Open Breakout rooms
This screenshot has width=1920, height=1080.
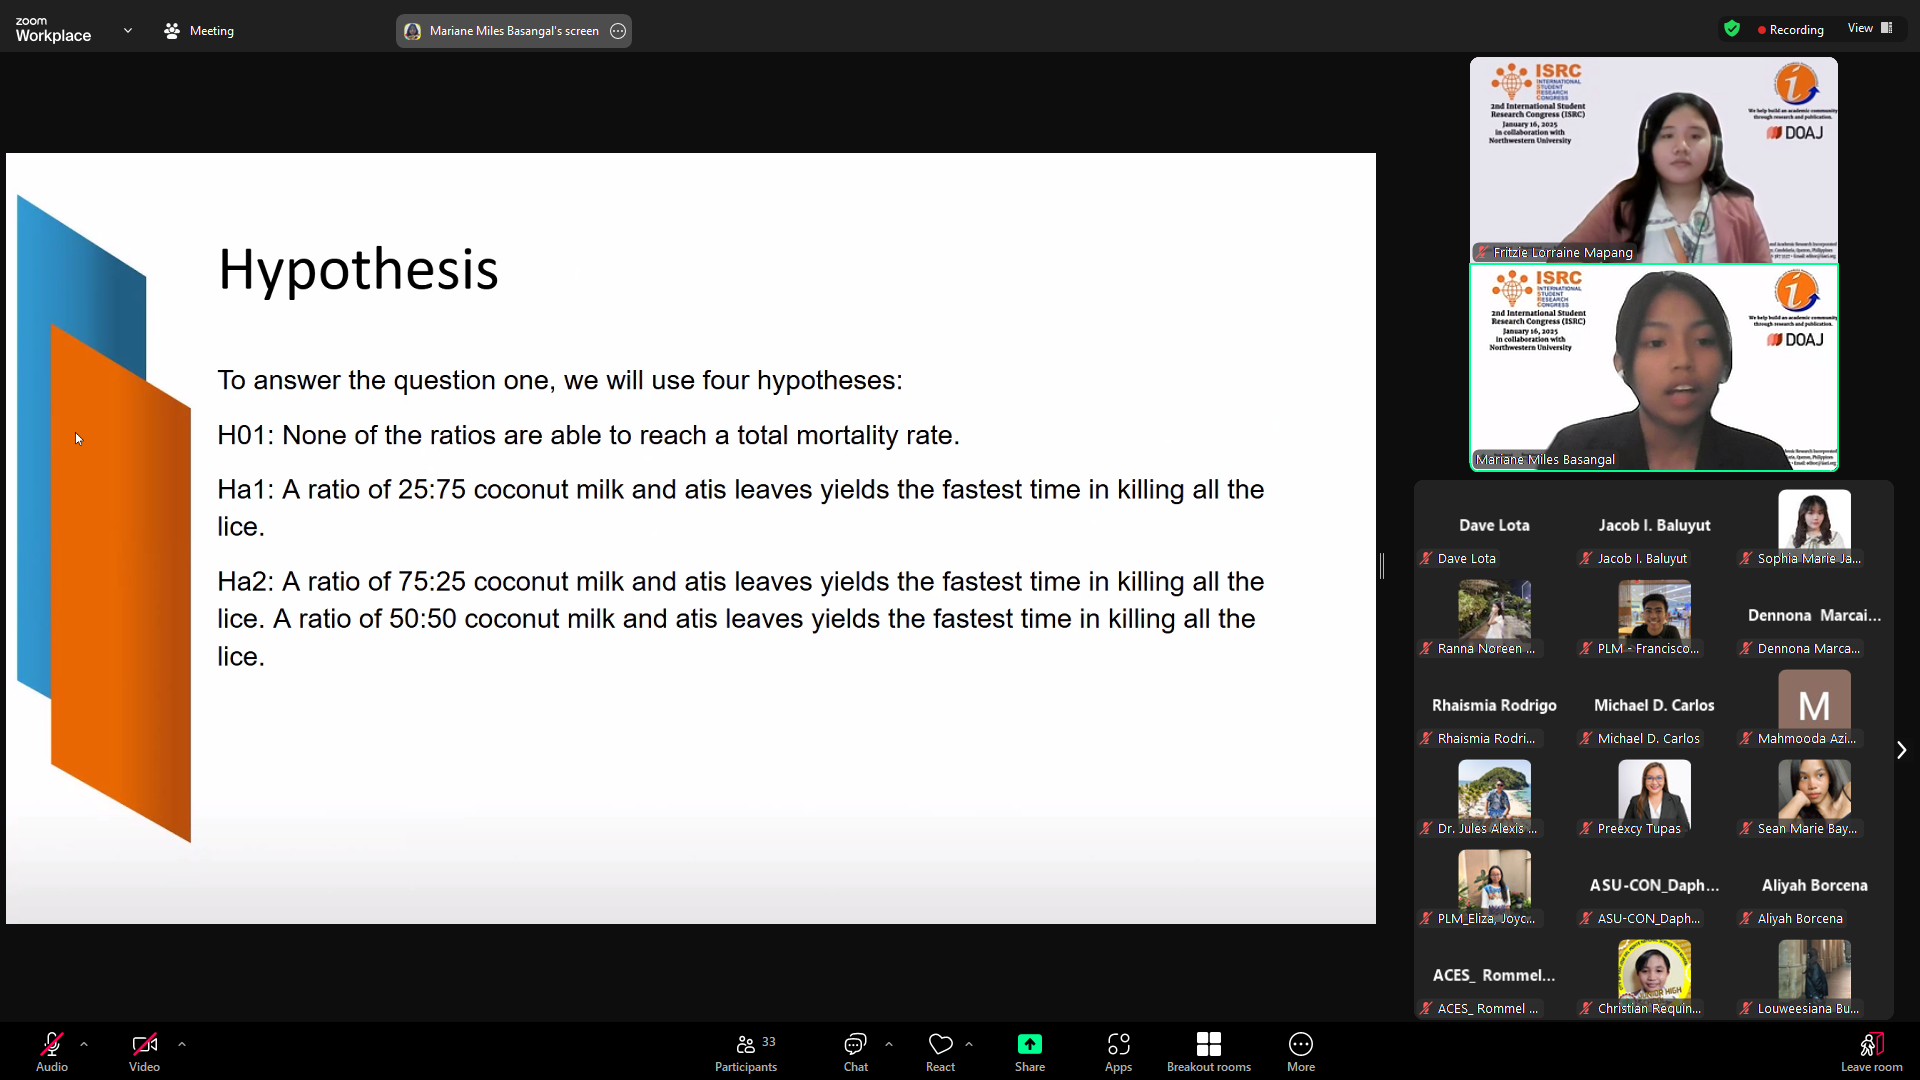1208,1045
